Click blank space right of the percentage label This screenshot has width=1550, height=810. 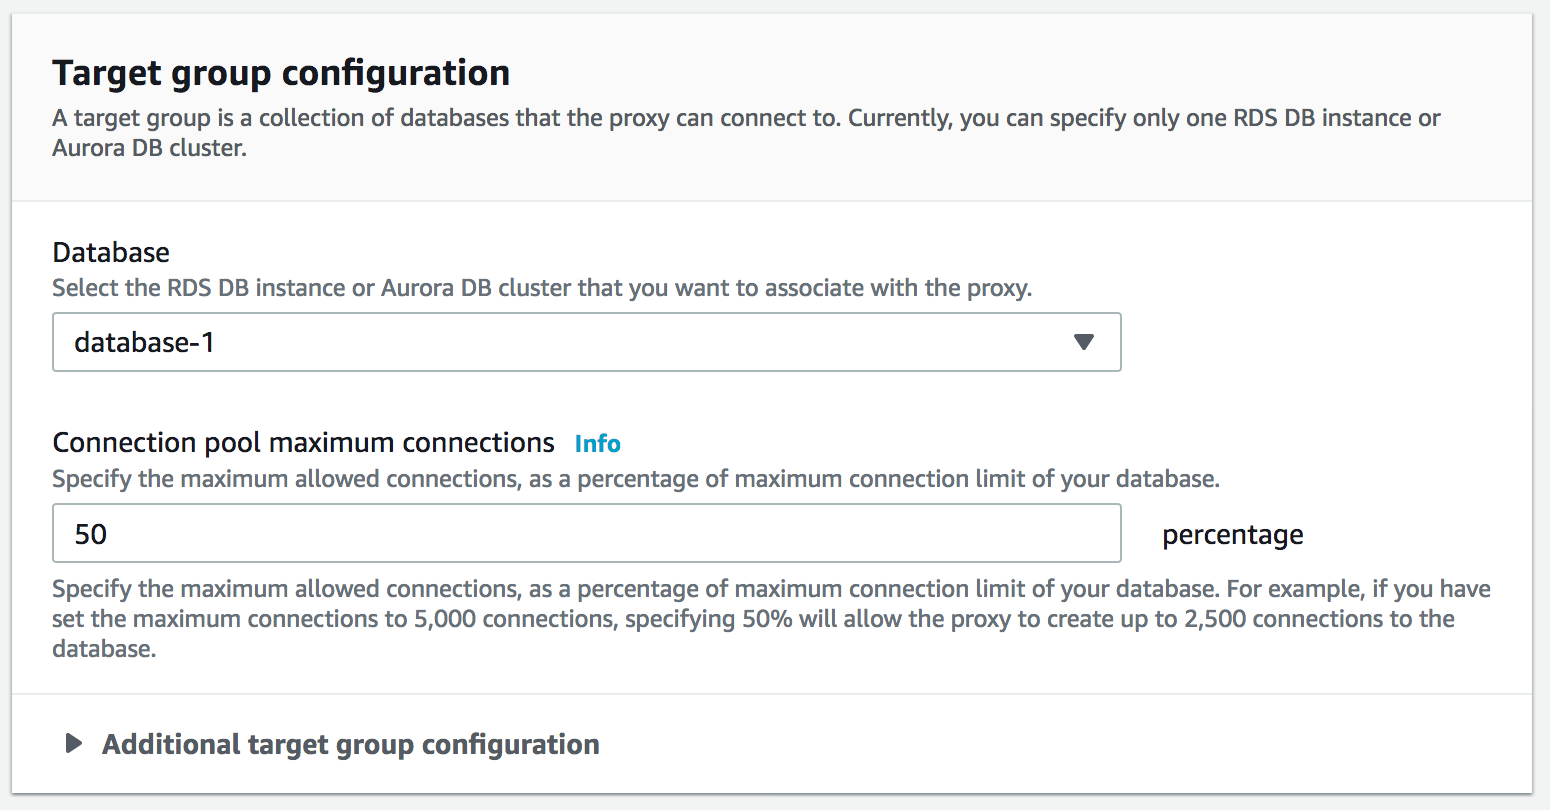1420,535
